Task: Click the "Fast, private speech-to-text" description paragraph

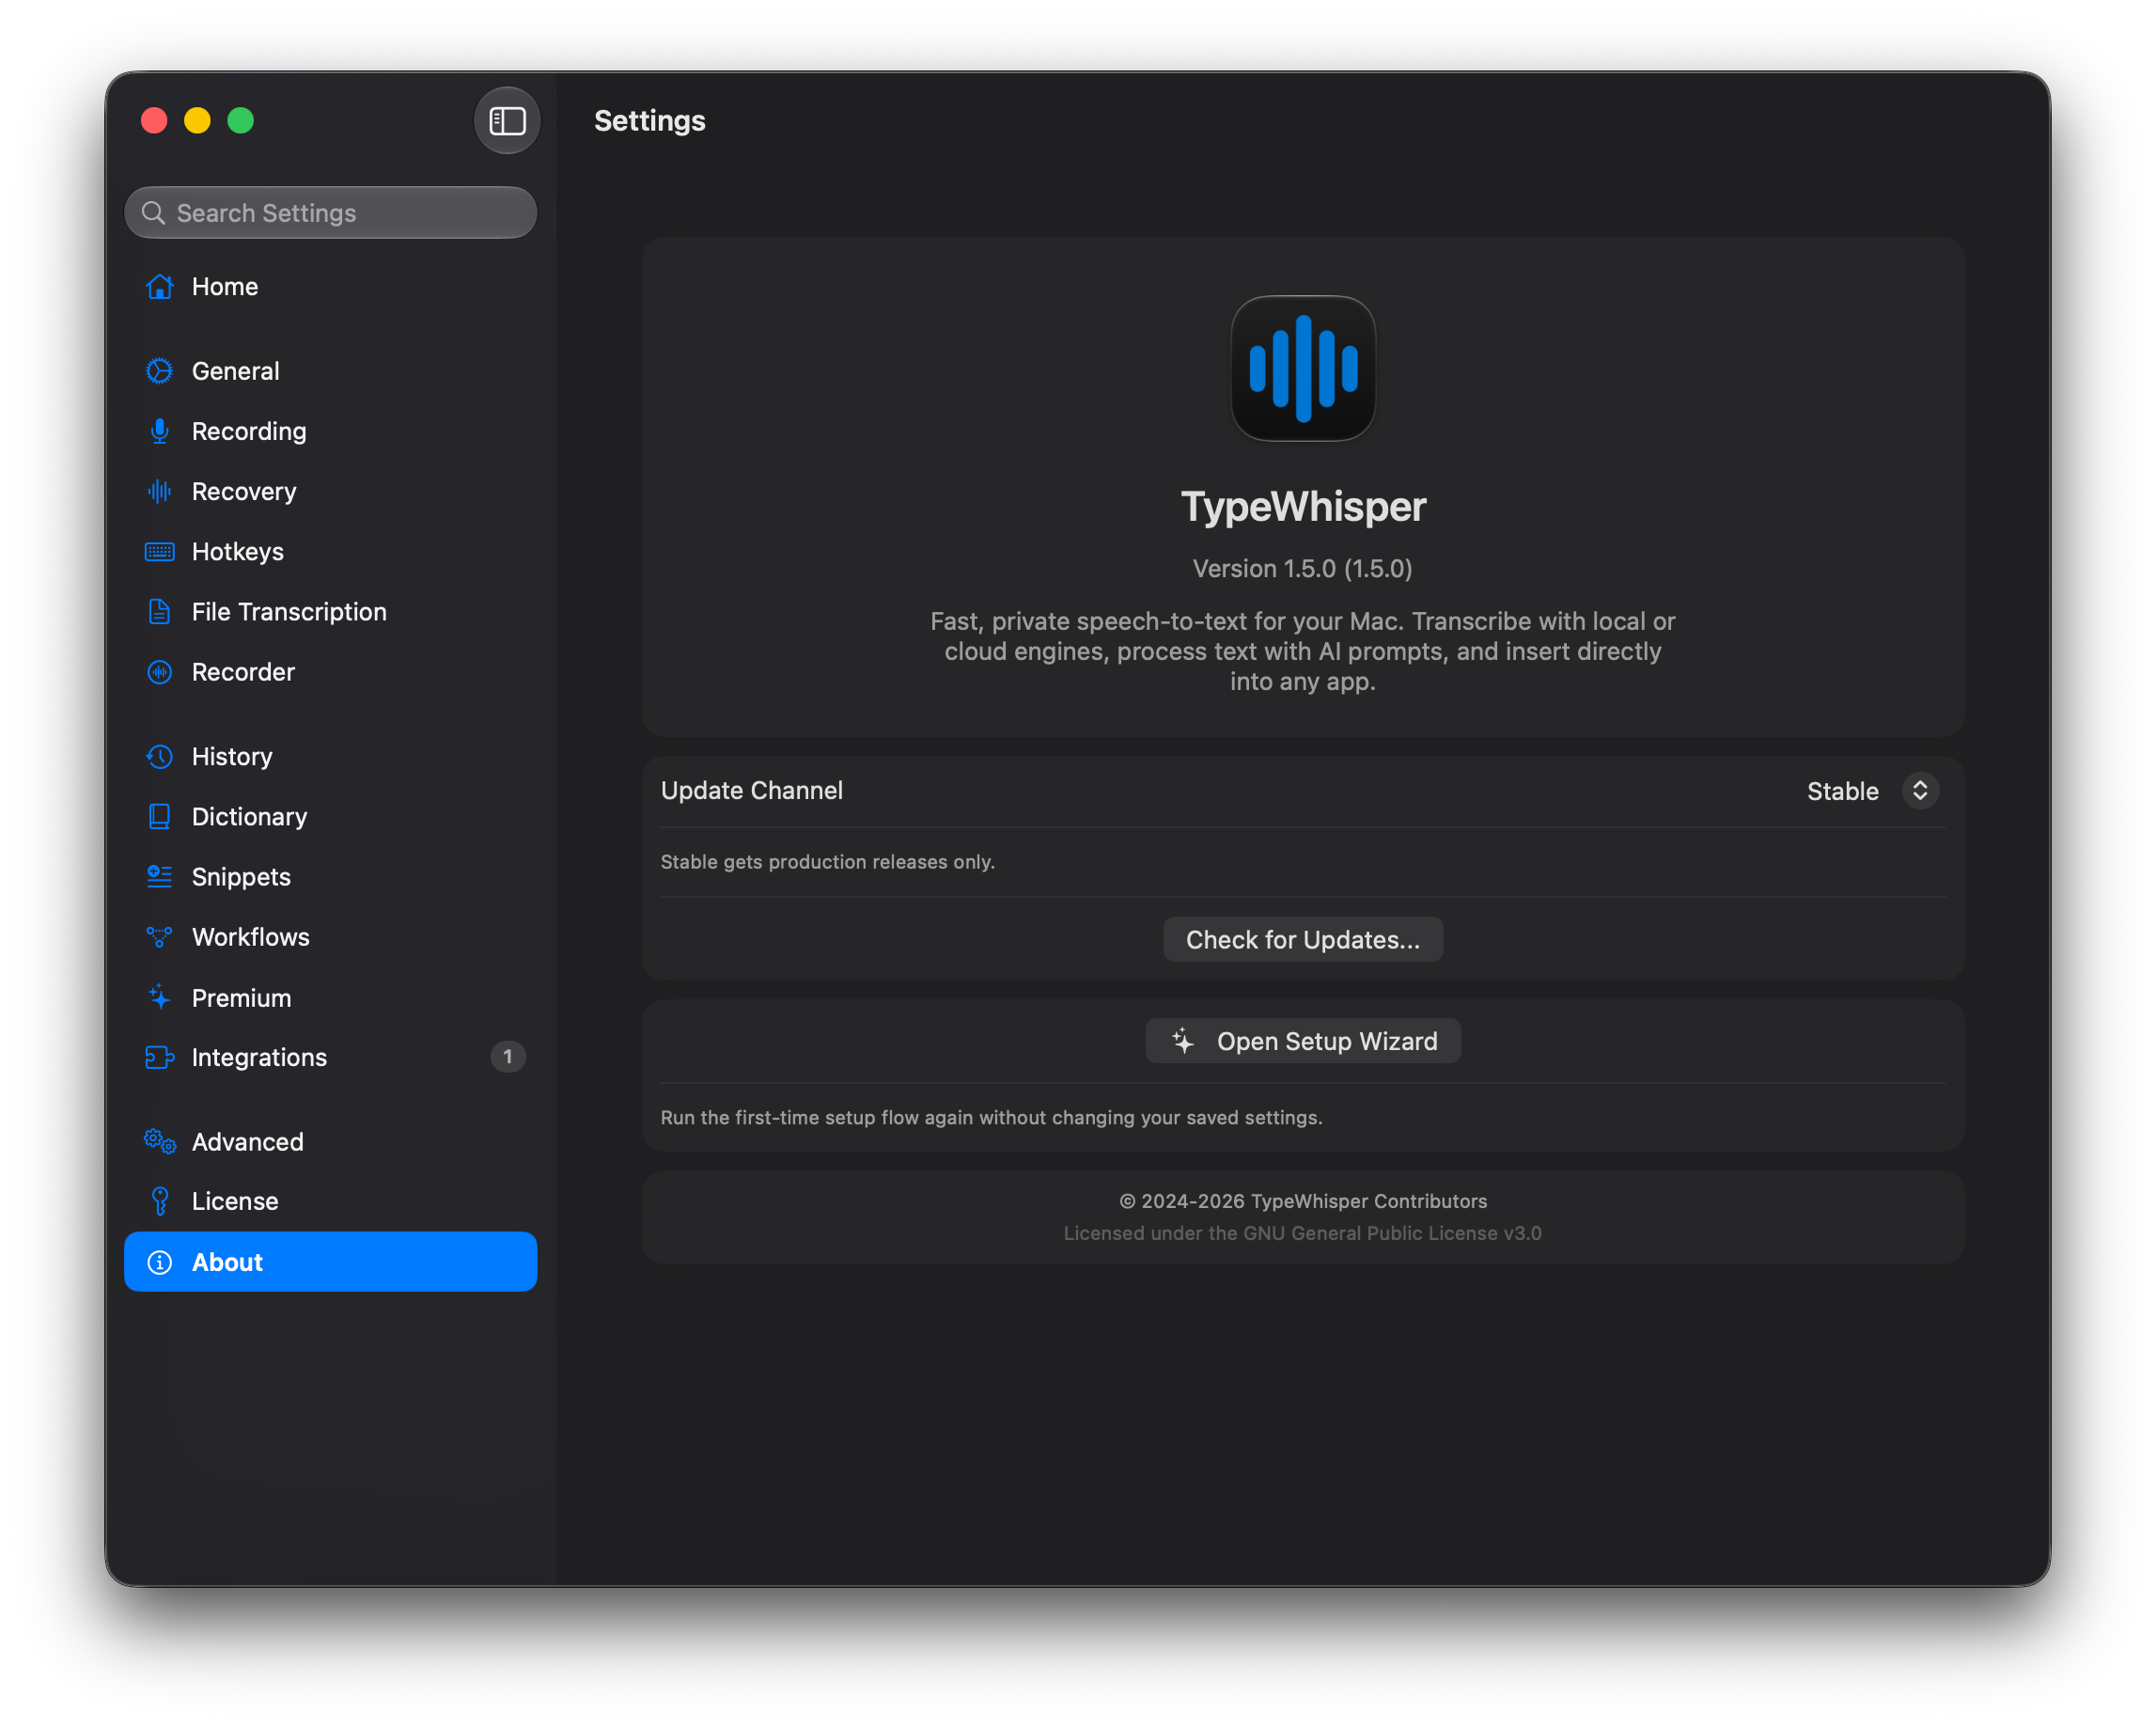Action: coord(1302,651)
